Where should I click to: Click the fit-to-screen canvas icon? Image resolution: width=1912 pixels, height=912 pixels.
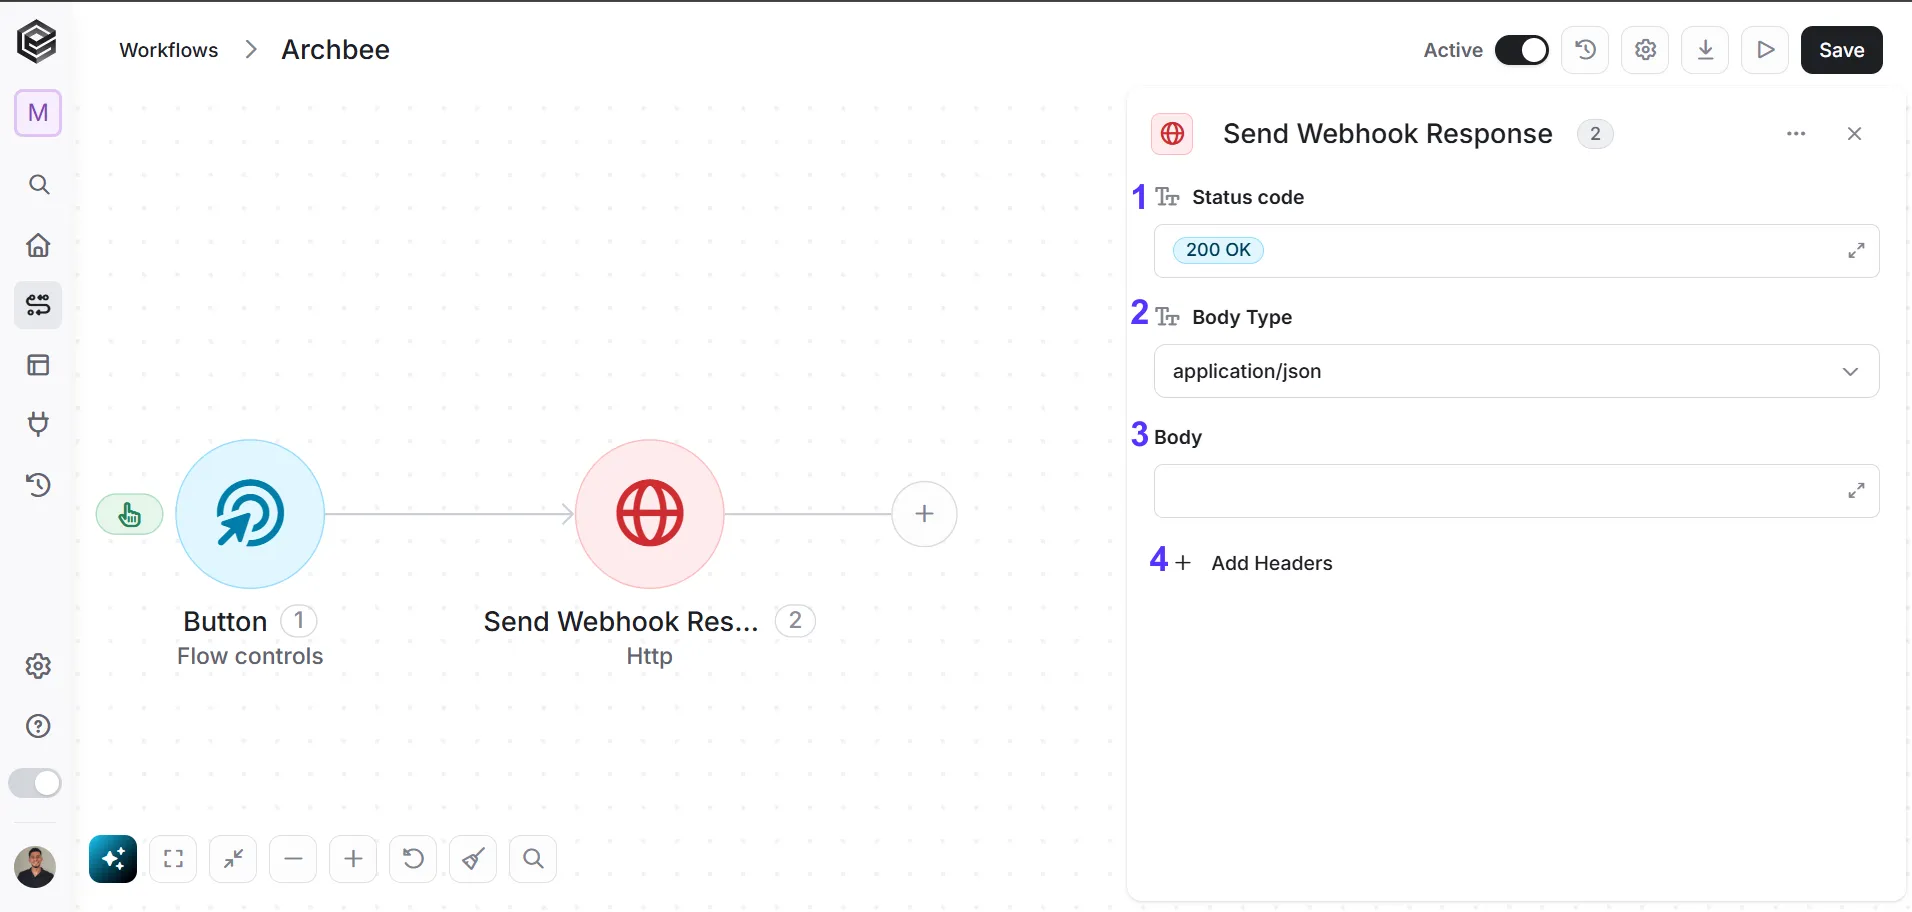(173, 859)
